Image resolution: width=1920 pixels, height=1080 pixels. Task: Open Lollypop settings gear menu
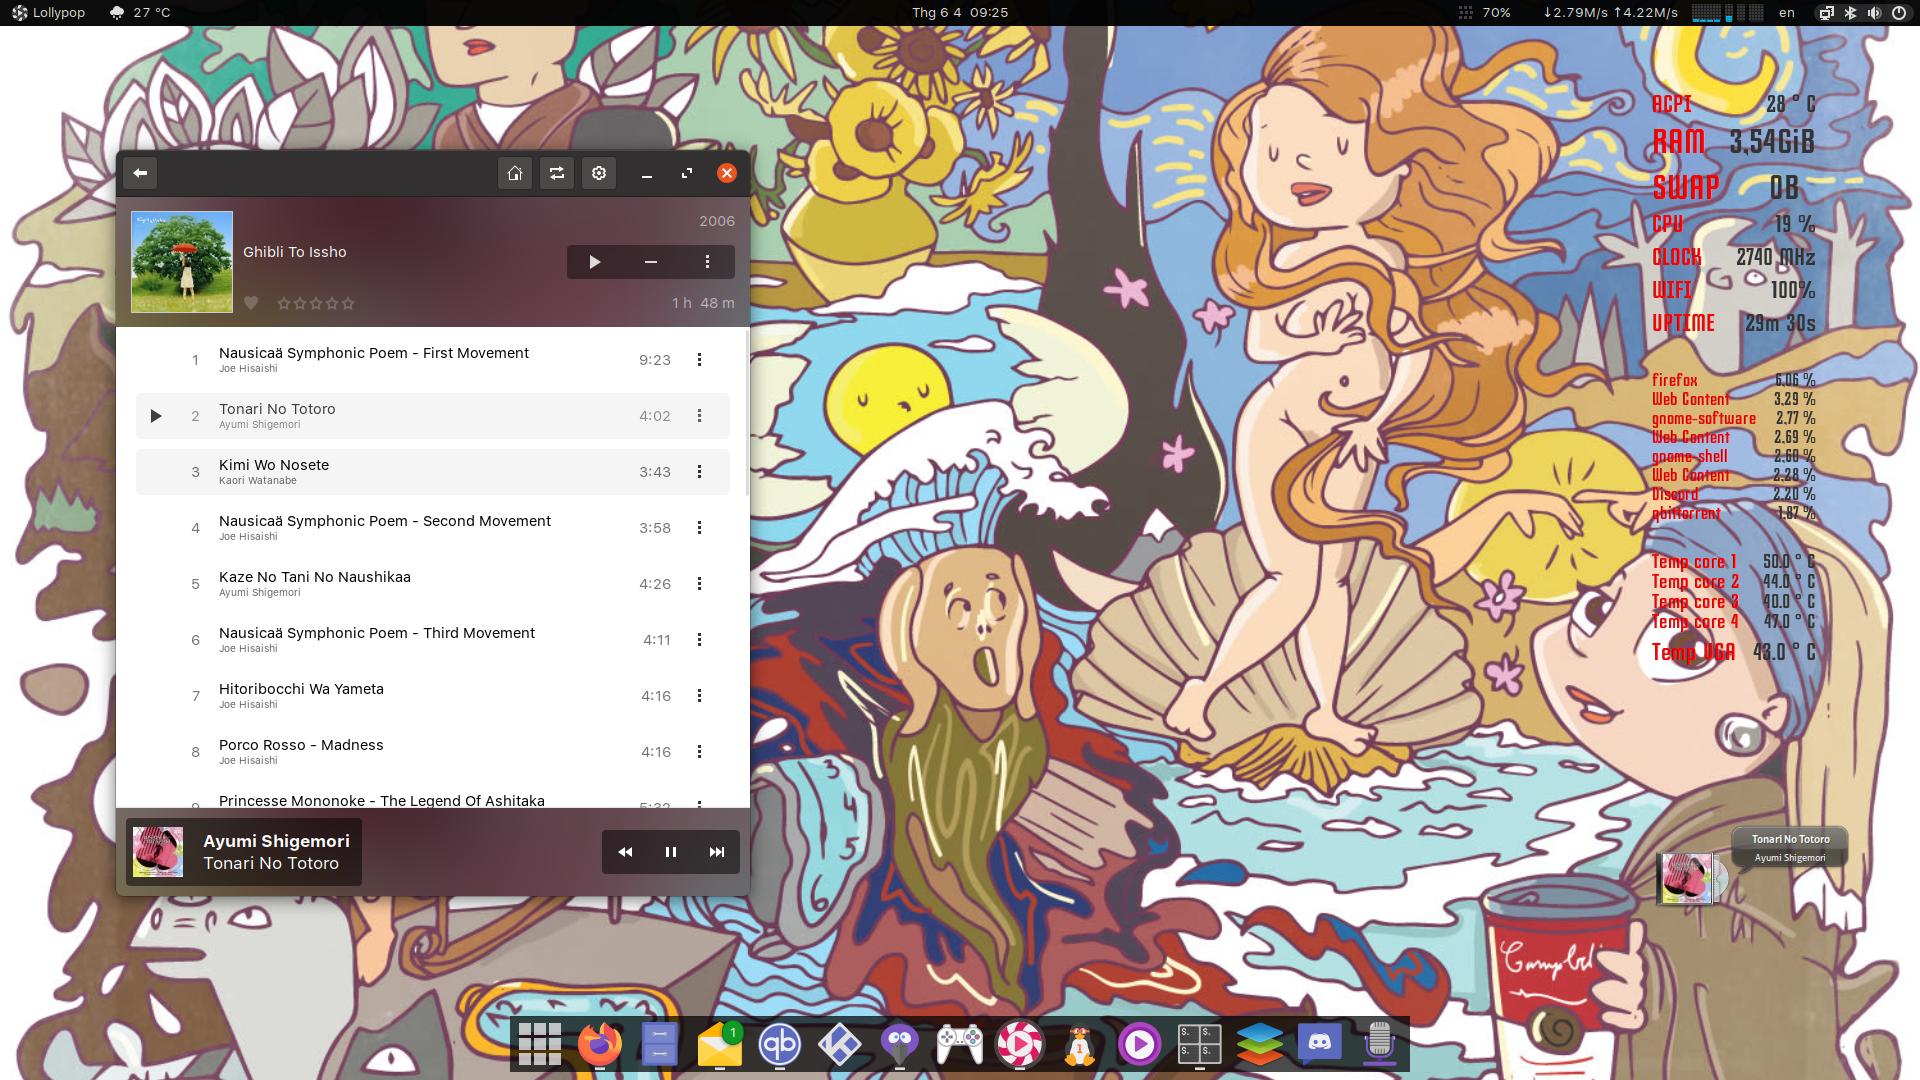pyautogui.click(x=599, y=173)
